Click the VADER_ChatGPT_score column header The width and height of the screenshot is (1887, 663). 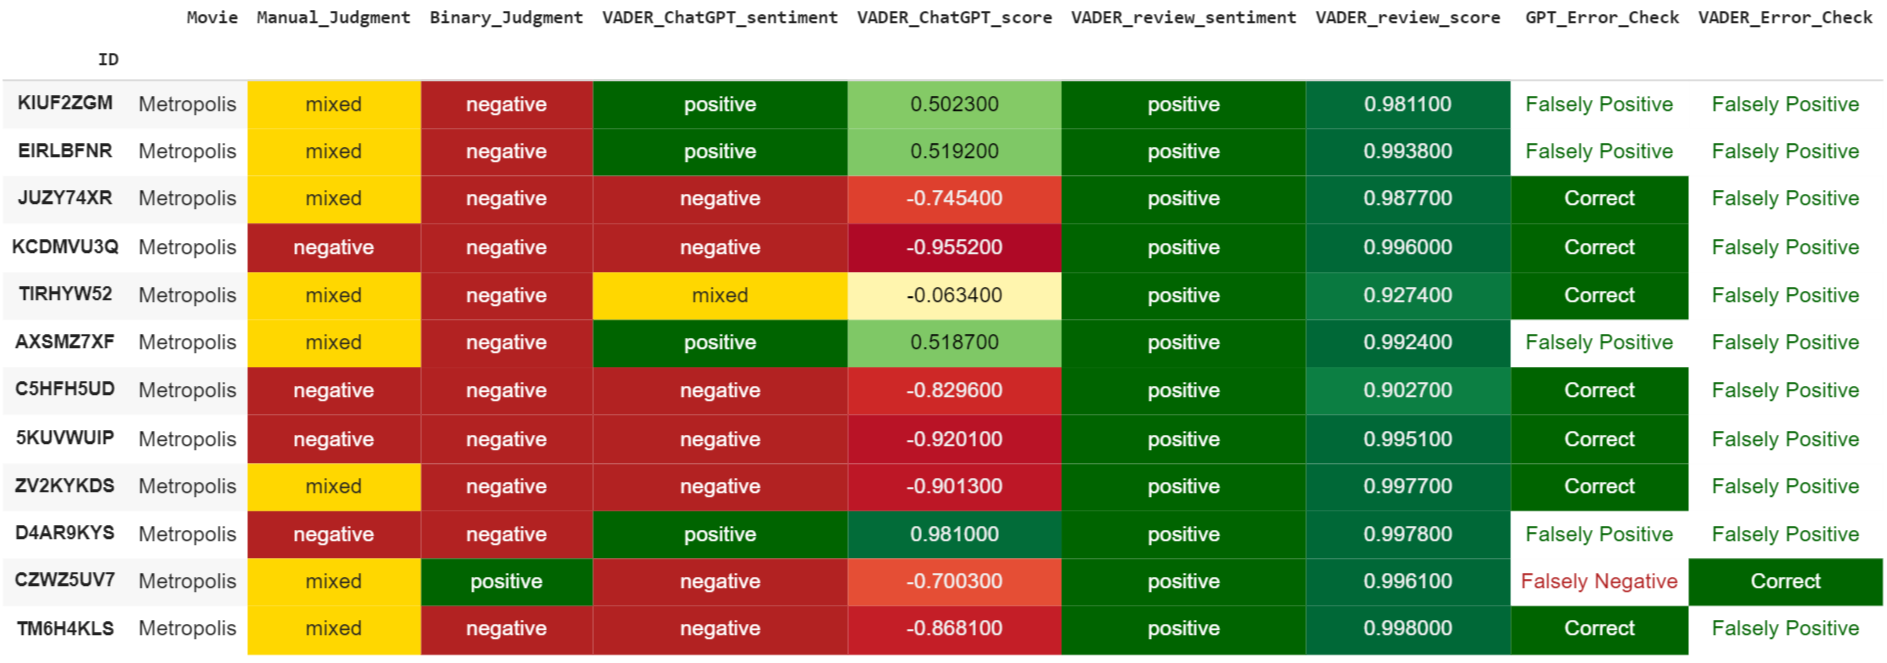(x=954, y=18)
